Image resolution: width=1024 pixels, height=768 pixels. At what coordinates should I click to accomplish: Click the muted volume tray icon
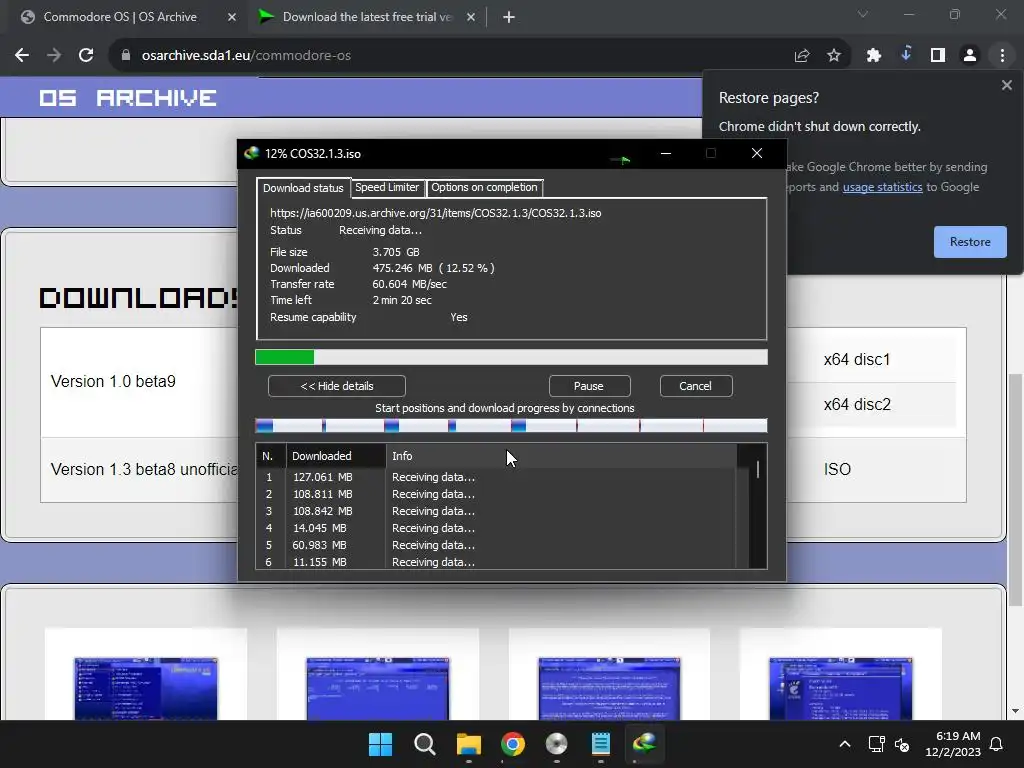pos(902,744)
